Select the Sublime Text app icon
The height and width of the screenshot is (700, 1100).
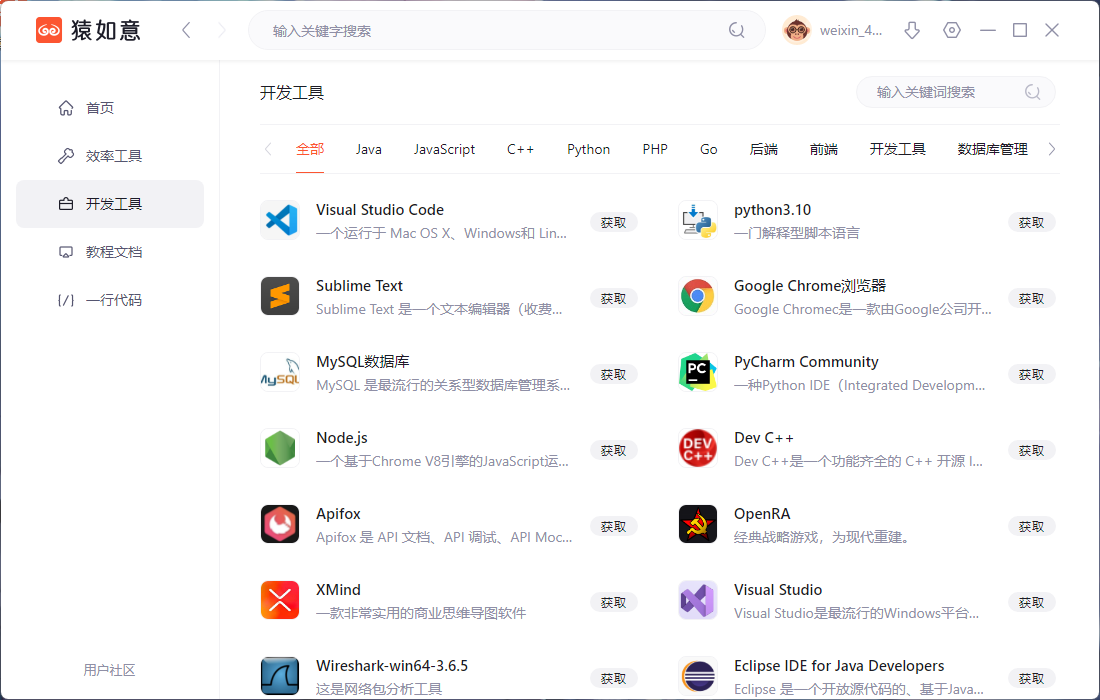tap(279, 297)
